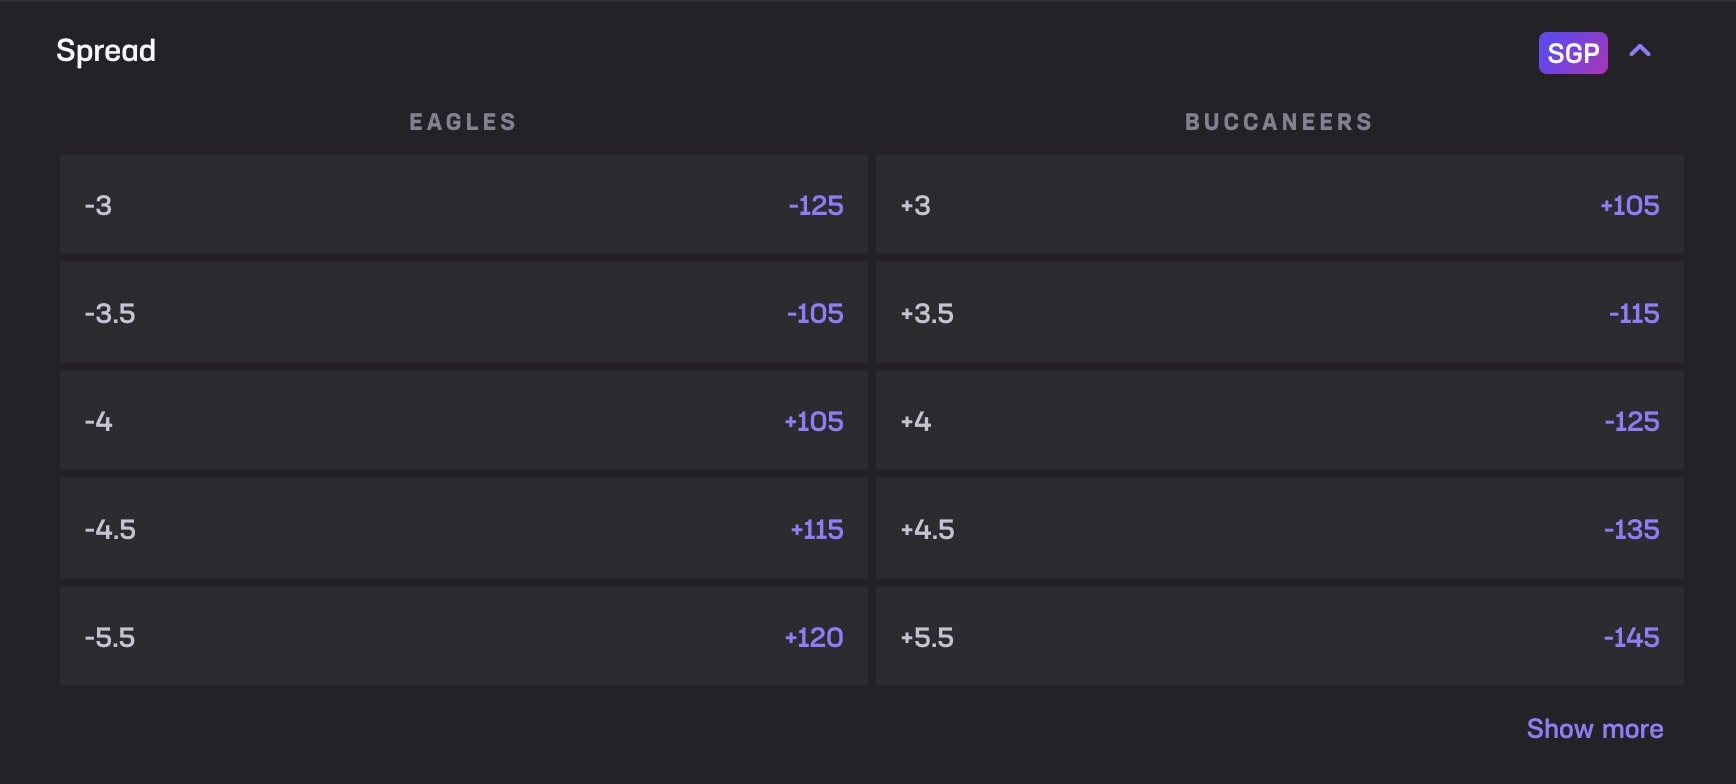The height and width of the screenshot is (784, 1736).
Task: Select Buccaneers +3.5 at -115
Action: point(1279,313)
